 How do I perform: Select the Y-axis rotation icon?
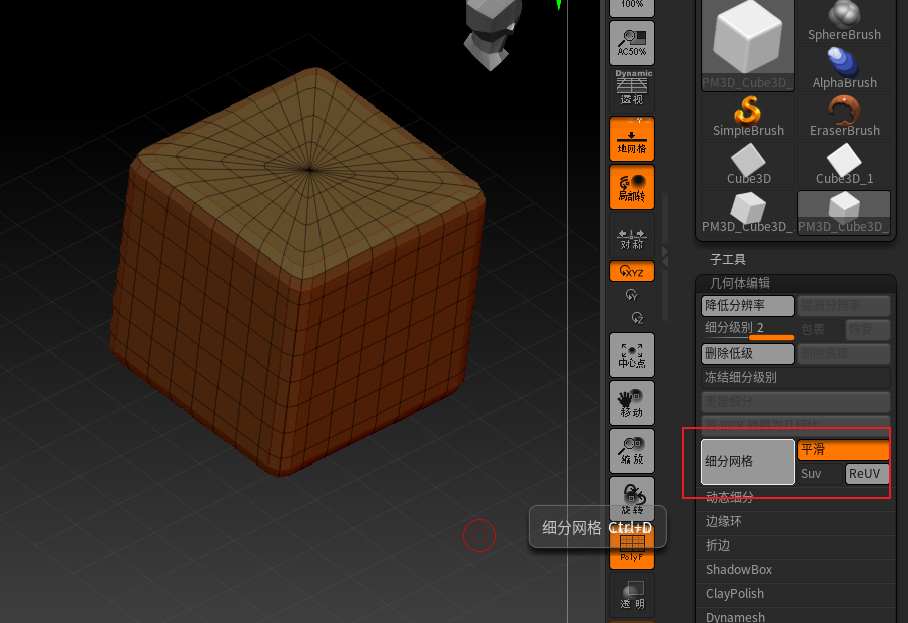[632, 295]
